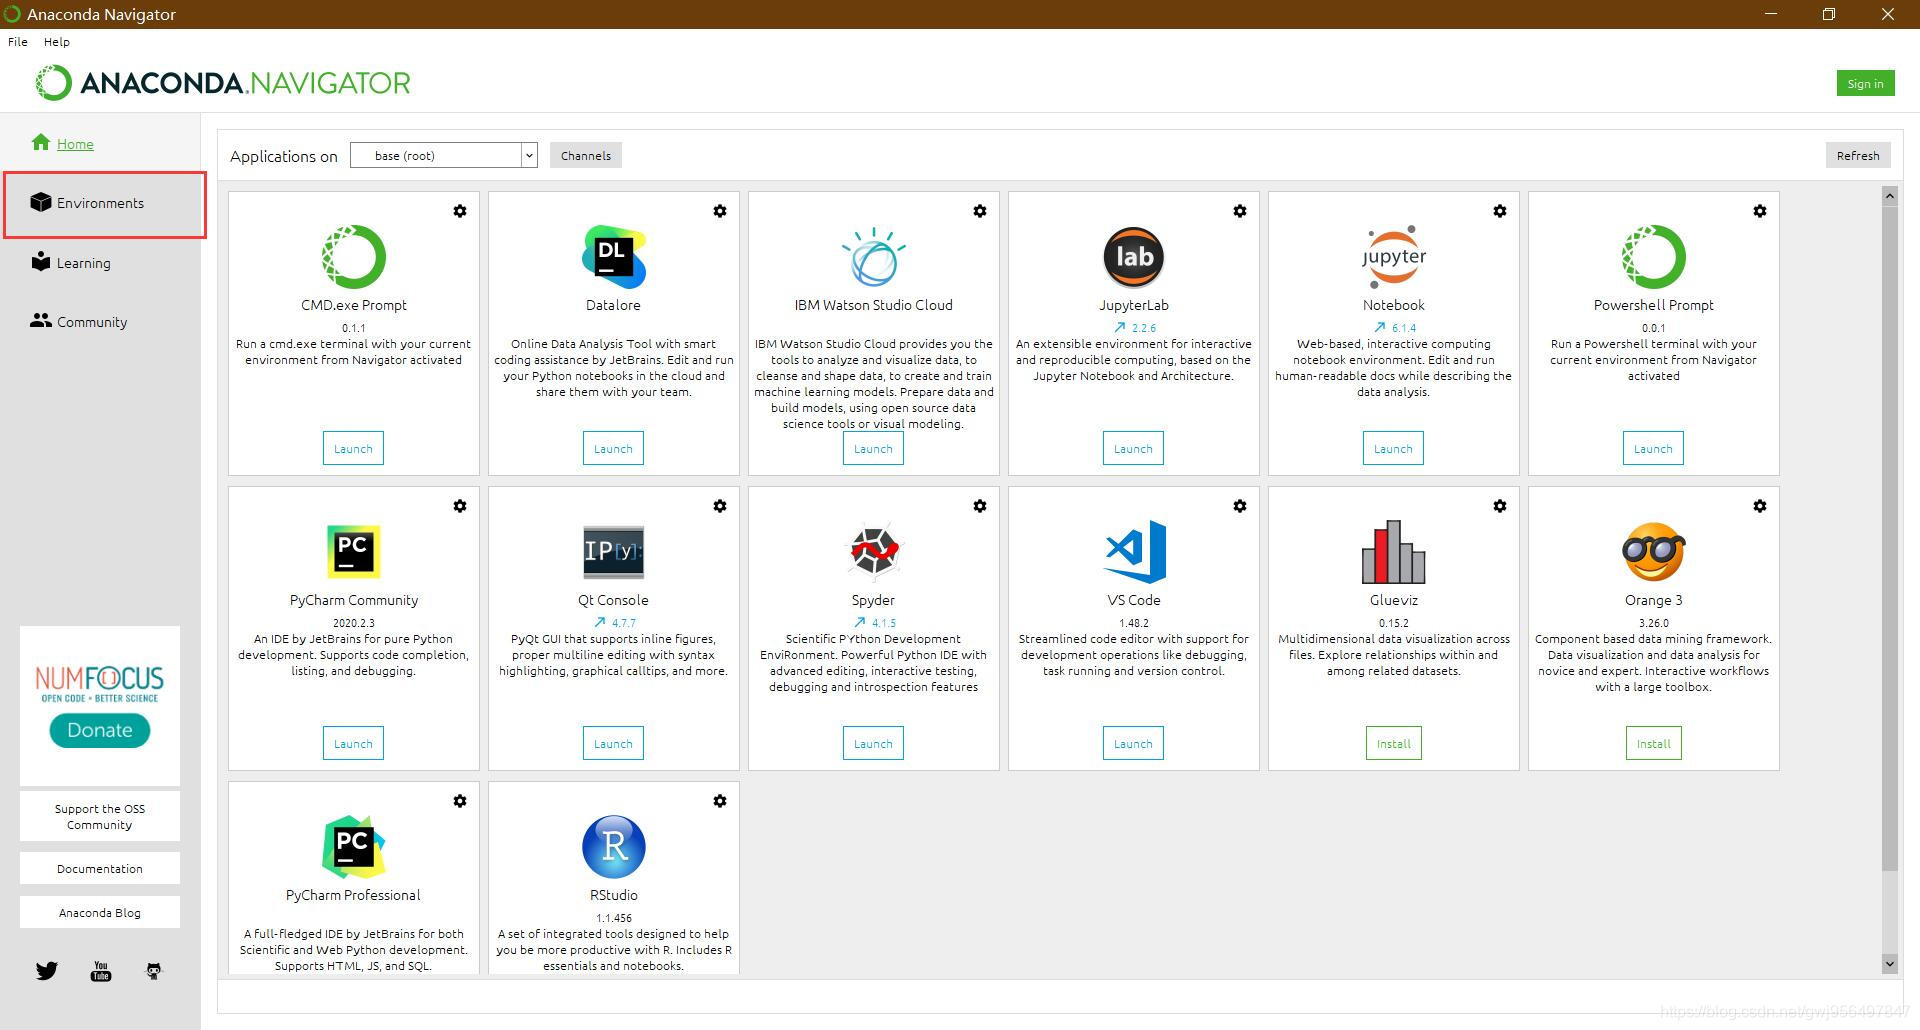Click the Jupyter Notebook logo
This screenshot has height=1030, width=1920.
click(1394, 257)
